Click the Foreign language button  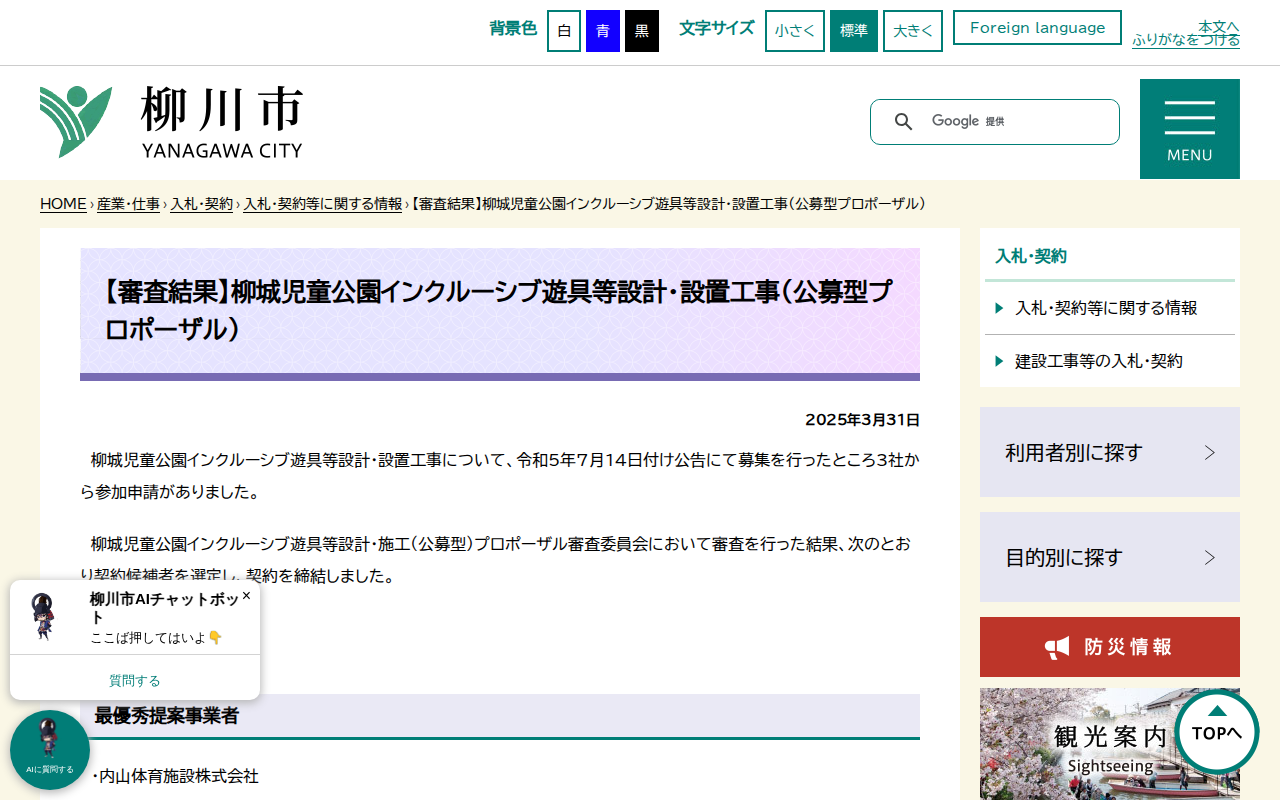coord(1037,27)
